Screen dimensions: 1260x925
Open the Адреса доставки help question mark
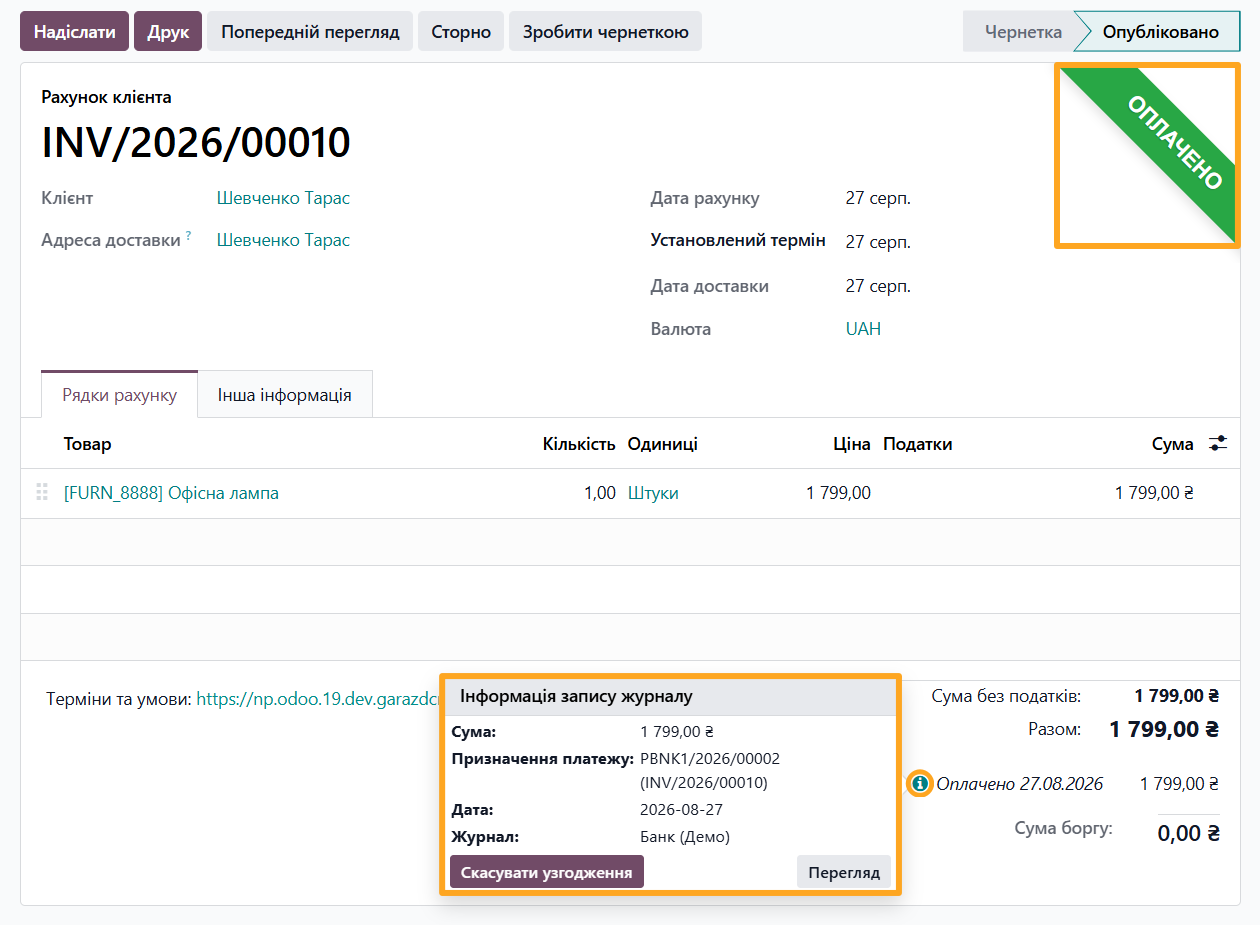(x=188, y=236)
